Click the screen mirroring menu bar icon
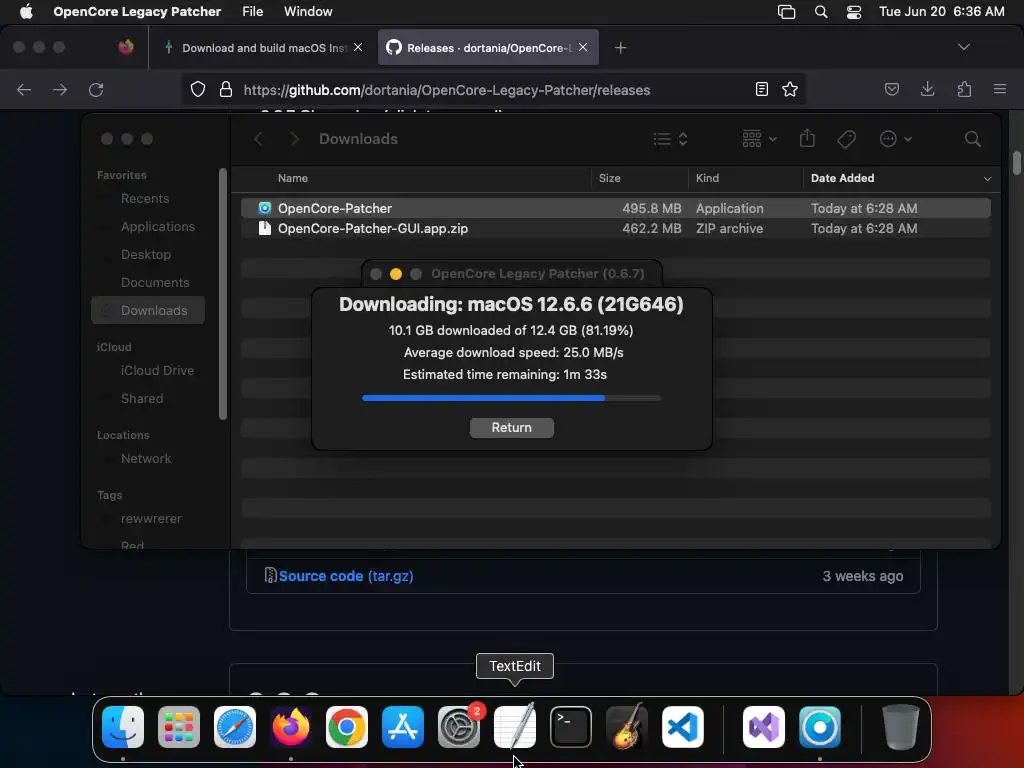 coord(786,12)
